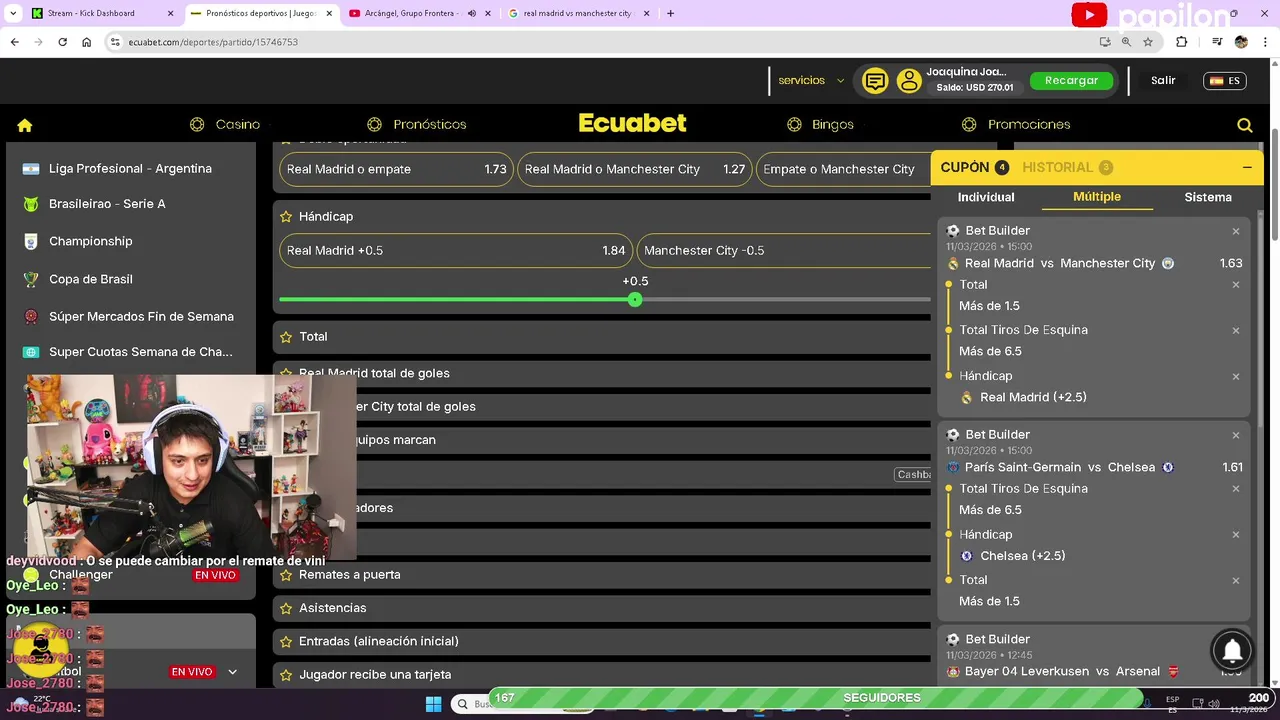1280x720 pixels.
Task: Switch to the real madrid vs manchester city tab
Action: pyautogui.click(x=579, y=13)
